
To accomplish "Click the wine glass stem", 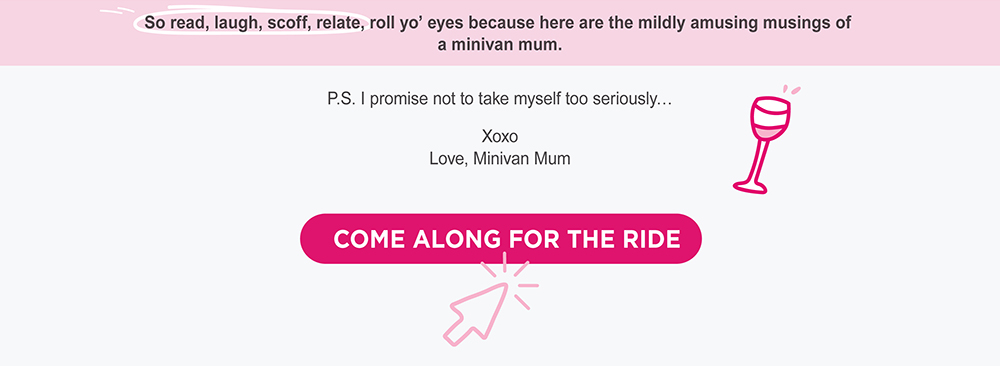I will click(760, 160).
